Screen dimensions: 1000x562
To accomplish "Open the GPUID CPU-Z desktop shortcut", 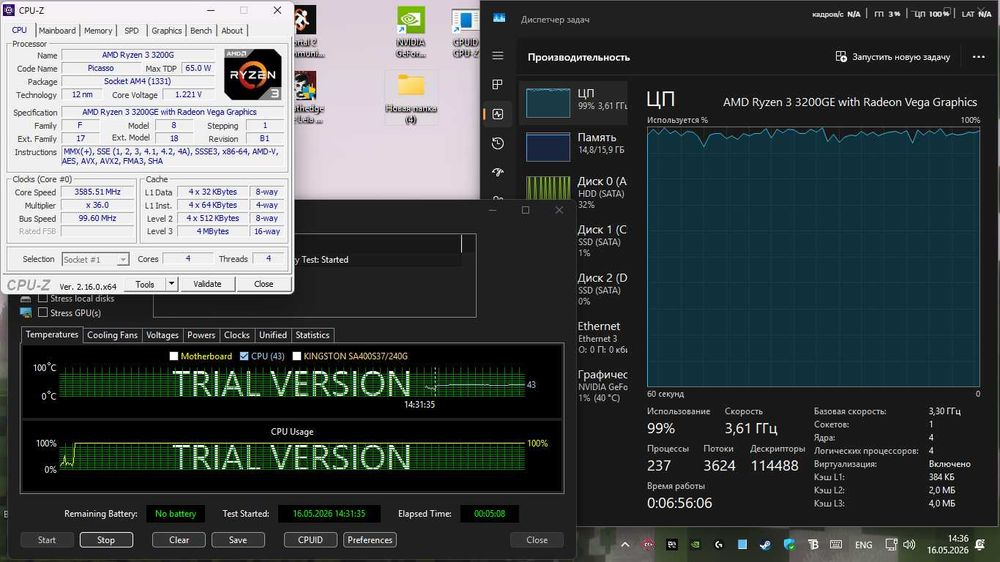I will pyautogui.click(x=466, y=32).
